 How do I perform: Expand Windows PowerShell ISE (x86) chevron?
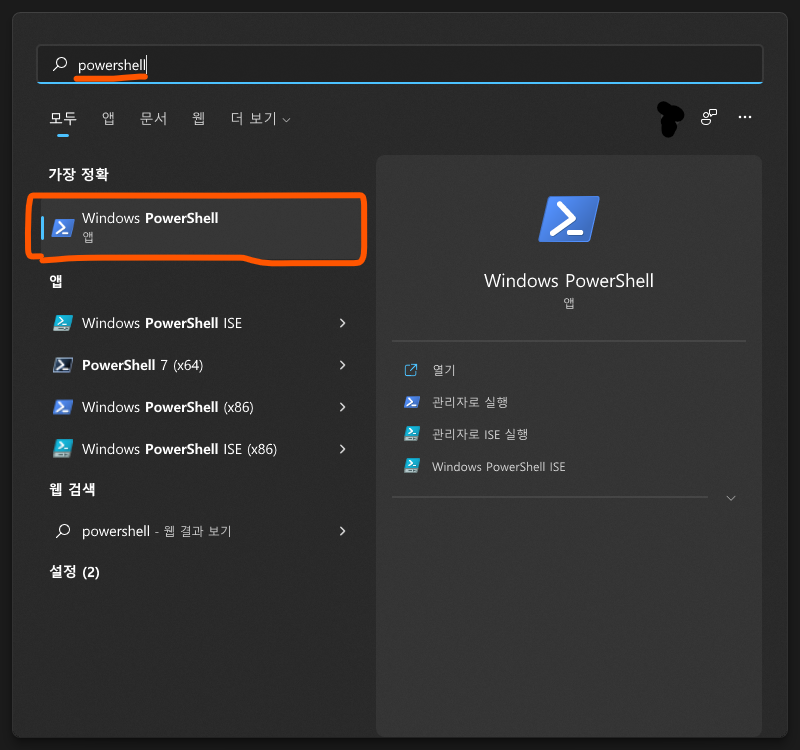pyautogui.click(x=342, y=449)
